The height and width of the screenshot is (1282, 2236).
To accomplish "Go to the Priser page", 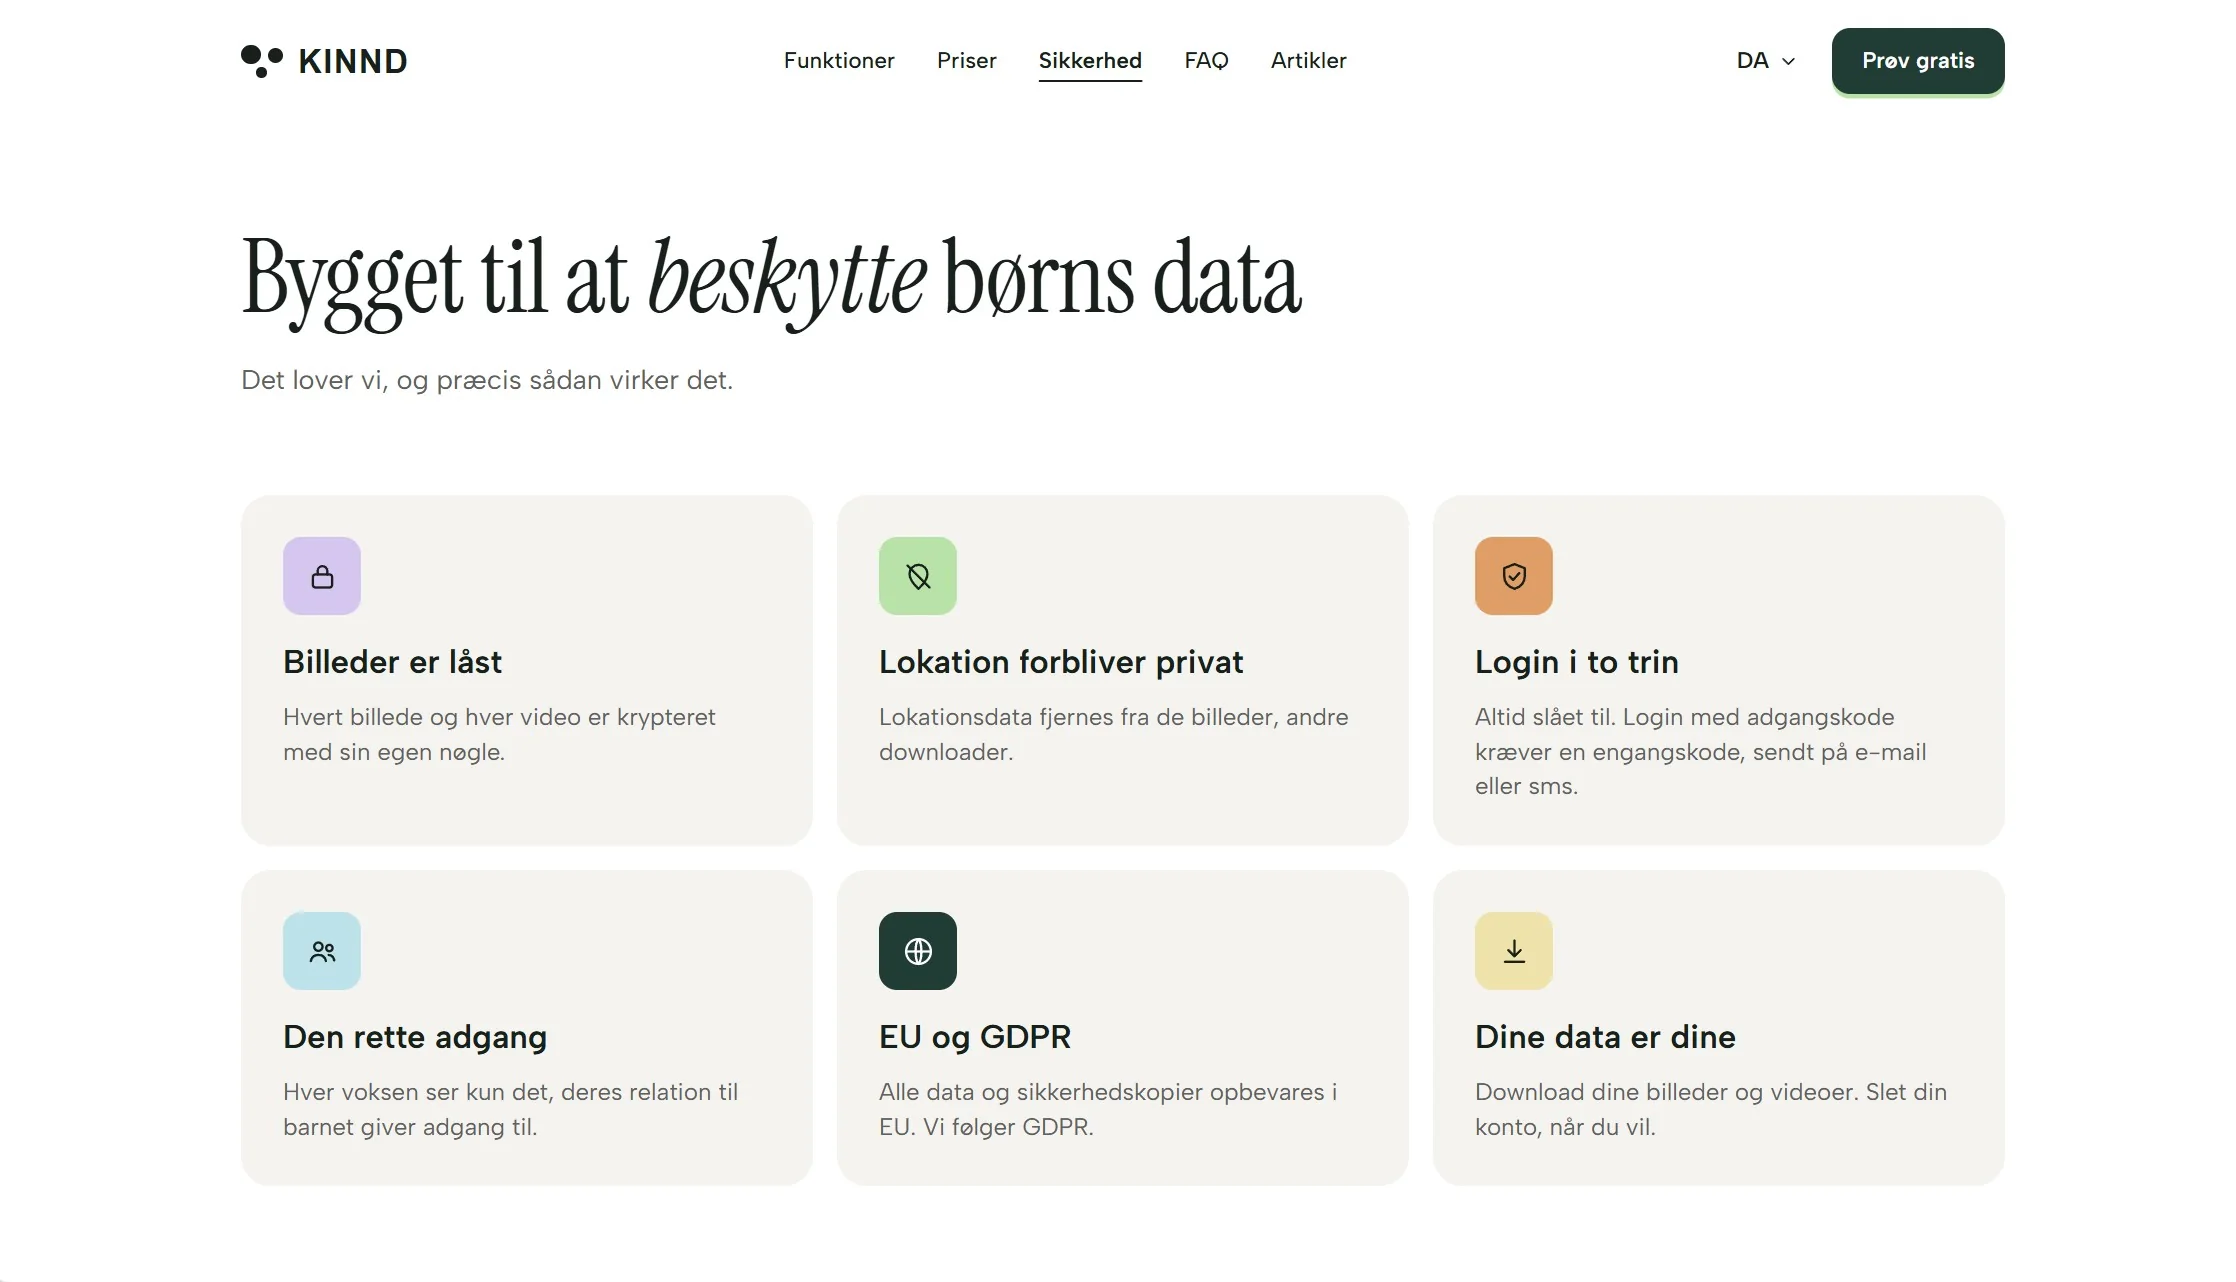I will pyautogui.click(x=966, y=61).
